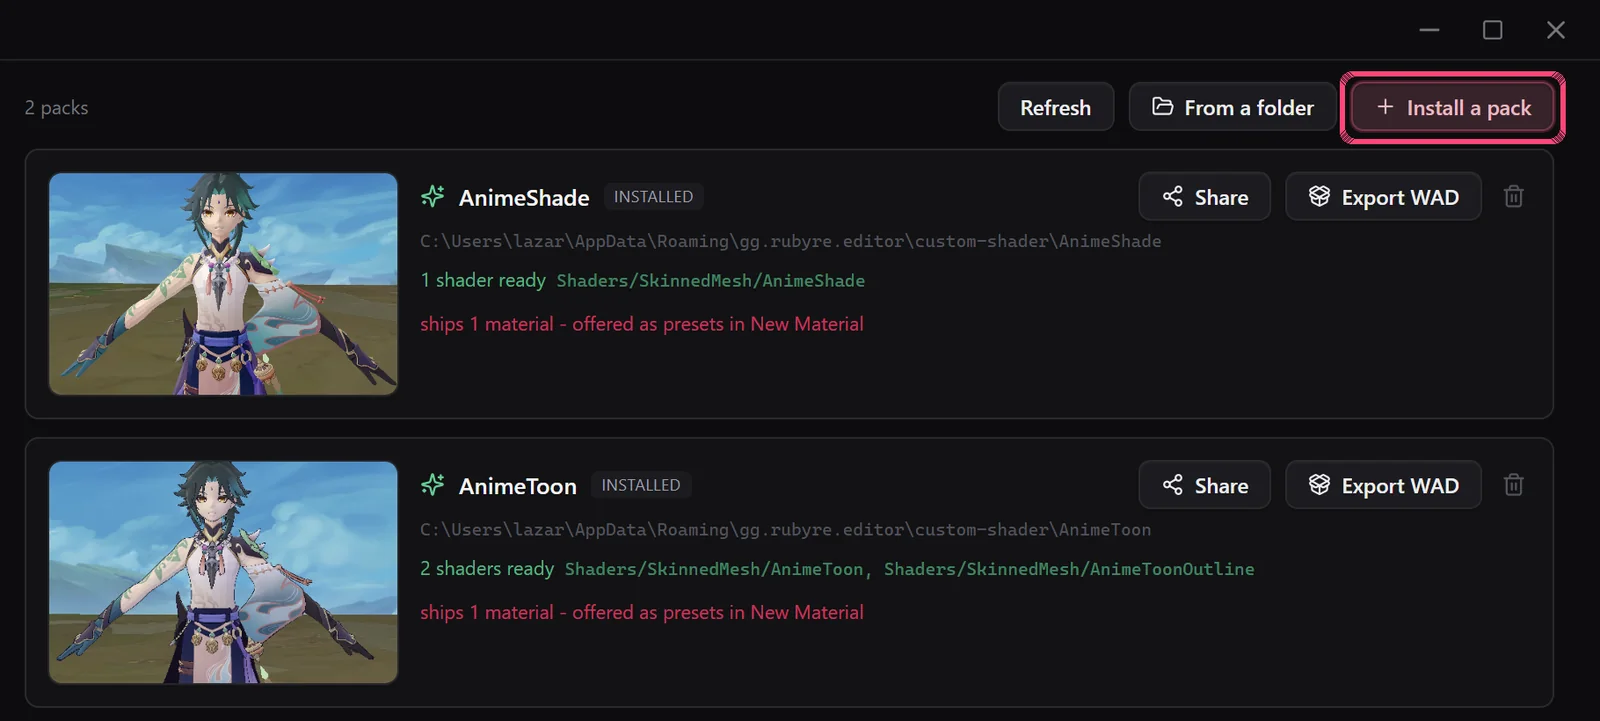Click the AnimeToon folder path text
Viewport: 1600px width, 721px height.
click(x=785, y=529)
